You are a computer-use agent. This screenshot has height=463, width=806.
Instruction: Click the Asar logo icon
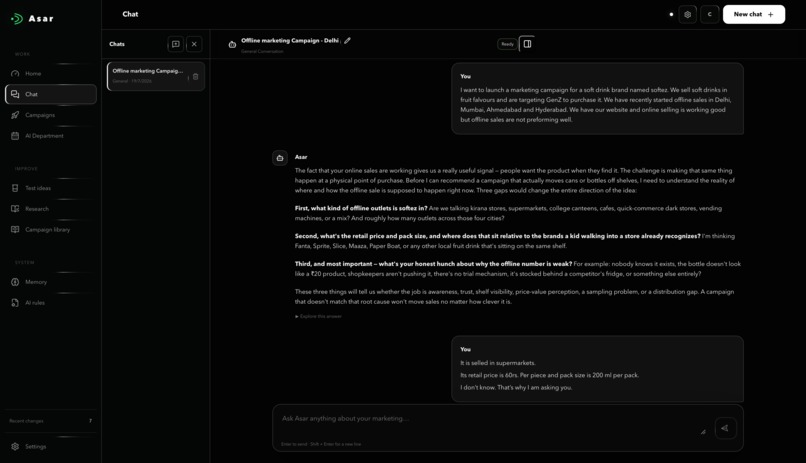(17, 19)
